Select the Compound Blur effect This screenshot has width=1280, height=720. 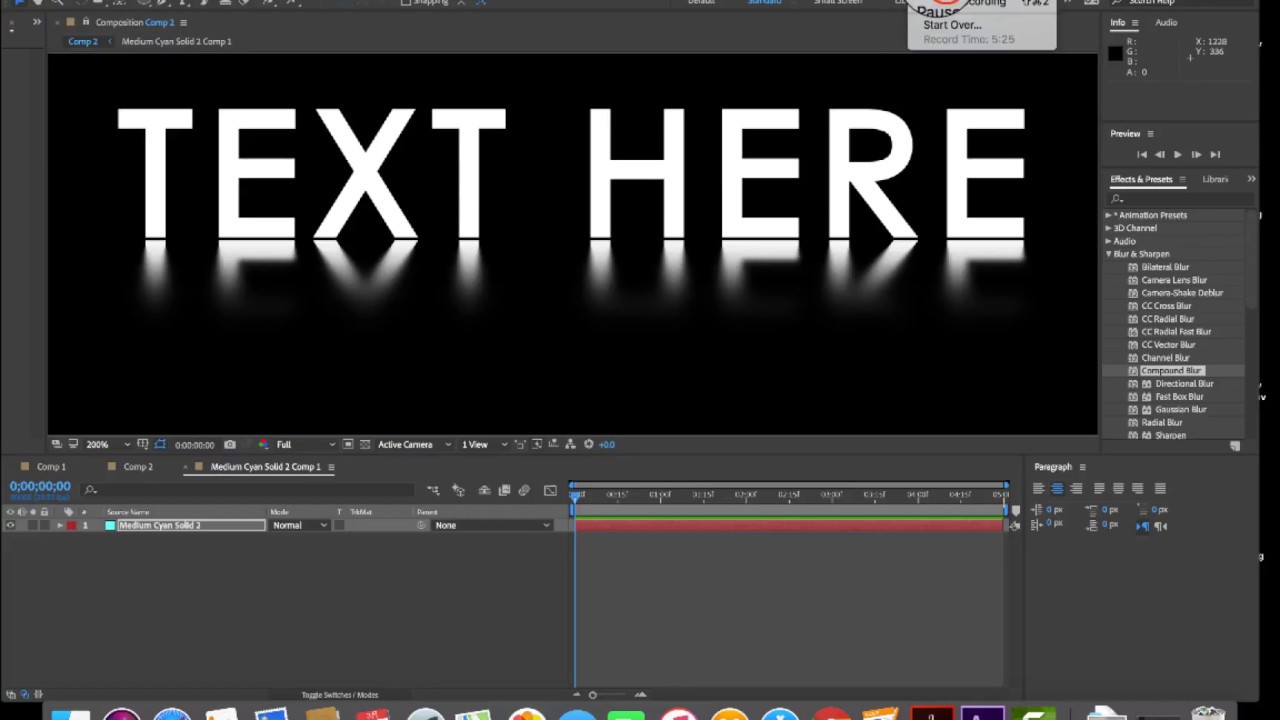pos(1171,370)
